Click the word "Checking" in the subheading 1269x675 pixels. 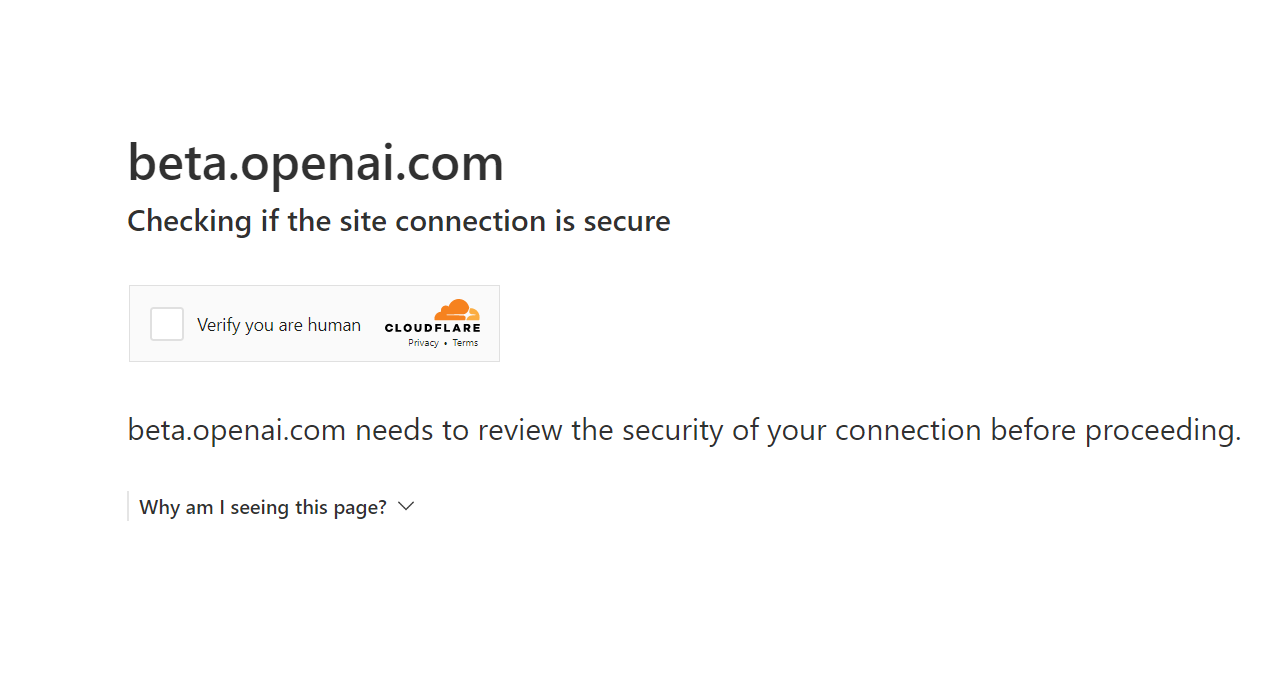[x=189, y=221]
